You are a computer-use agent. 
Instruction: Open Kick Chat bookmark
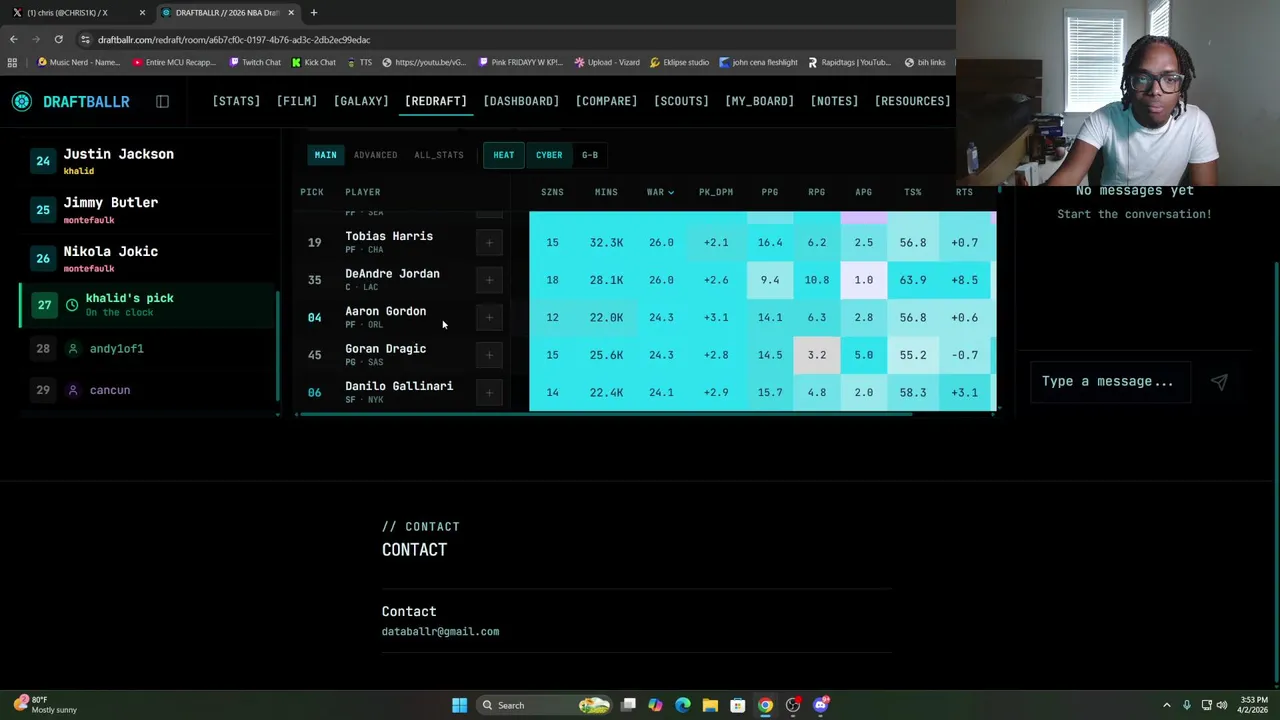tap(314, 62)
